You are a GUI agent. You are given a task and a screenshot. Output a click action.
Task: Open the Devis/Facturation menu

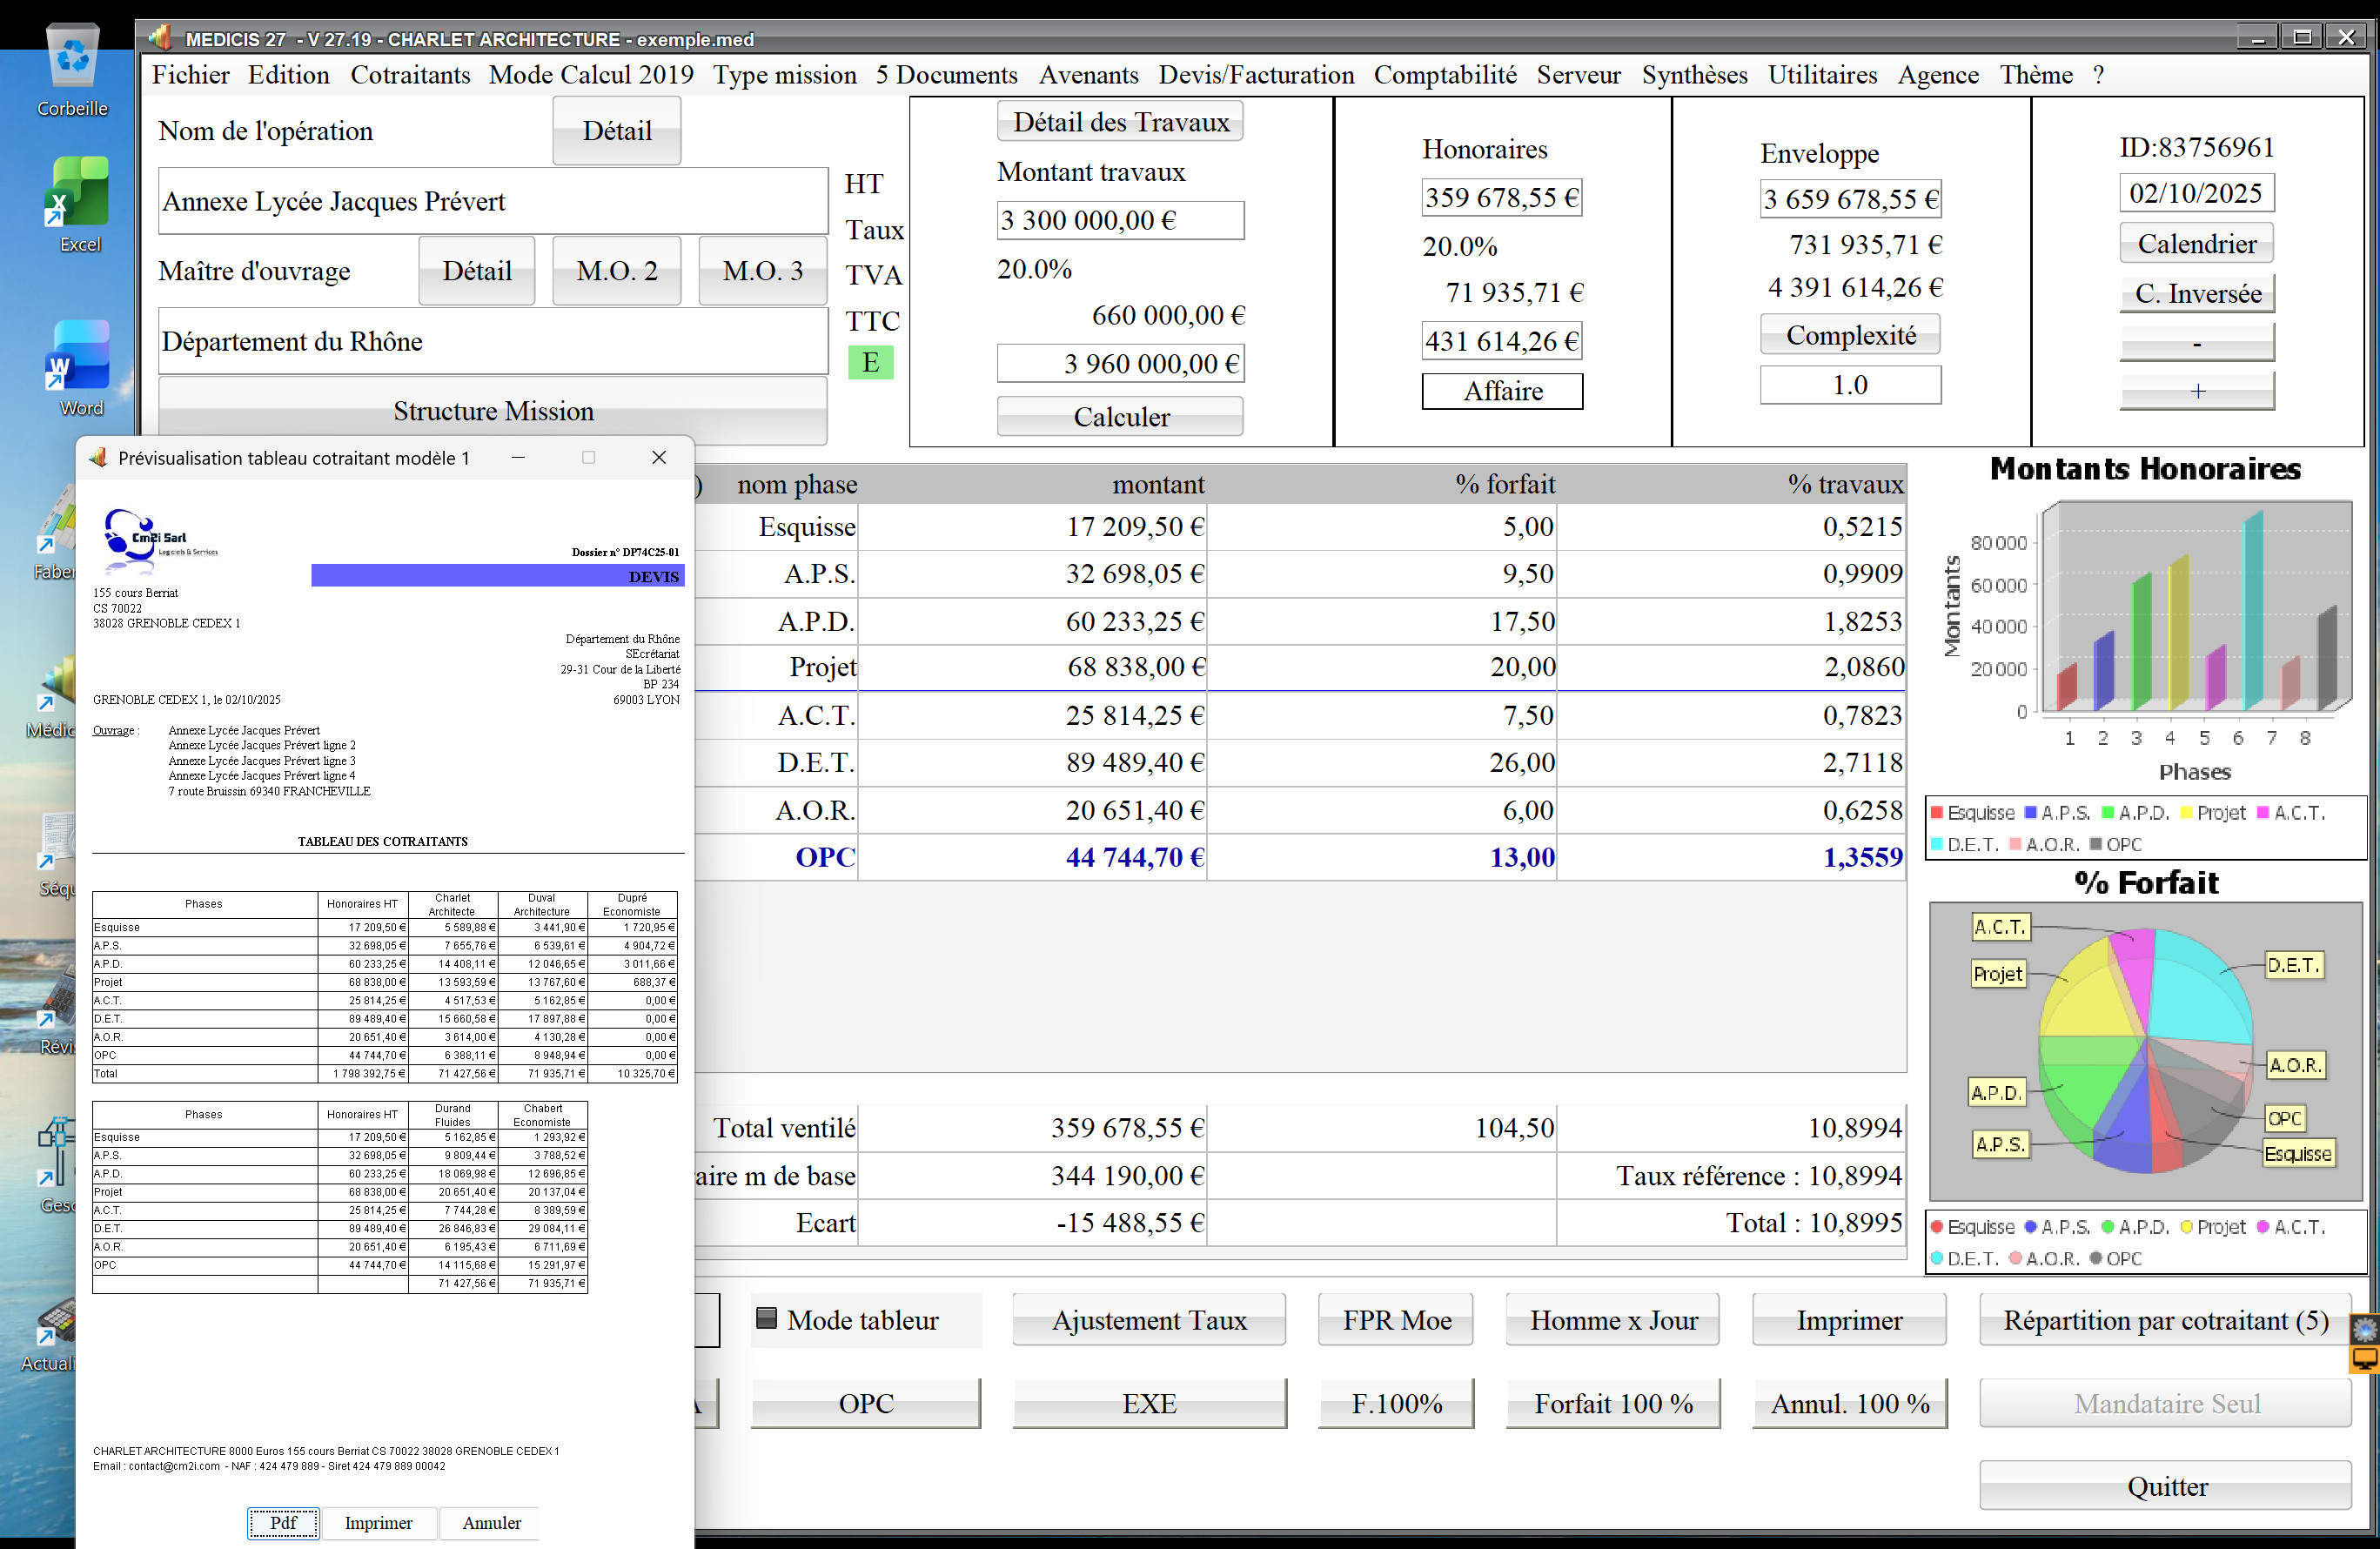tap(1256, 75)
